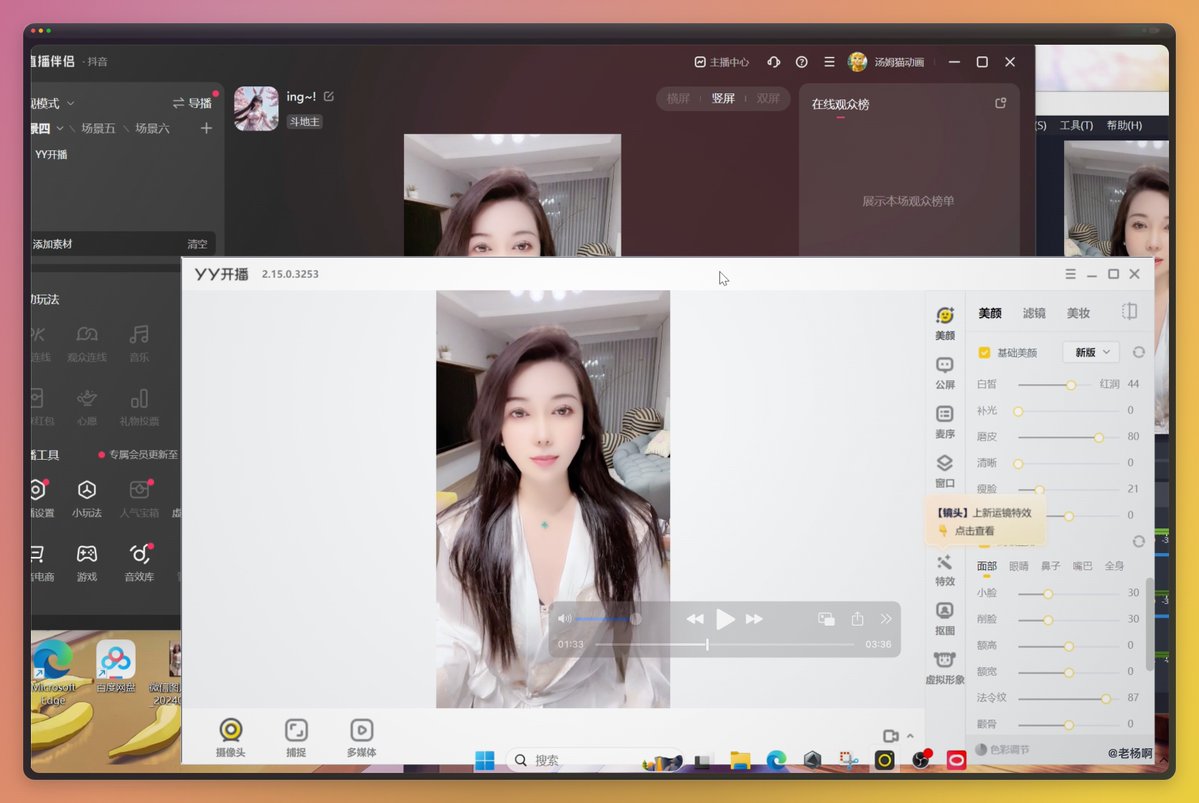Open the 窗口 window layers icon
The width and height of the screenshot is (1199, 803).
click(x=945, y=470)
